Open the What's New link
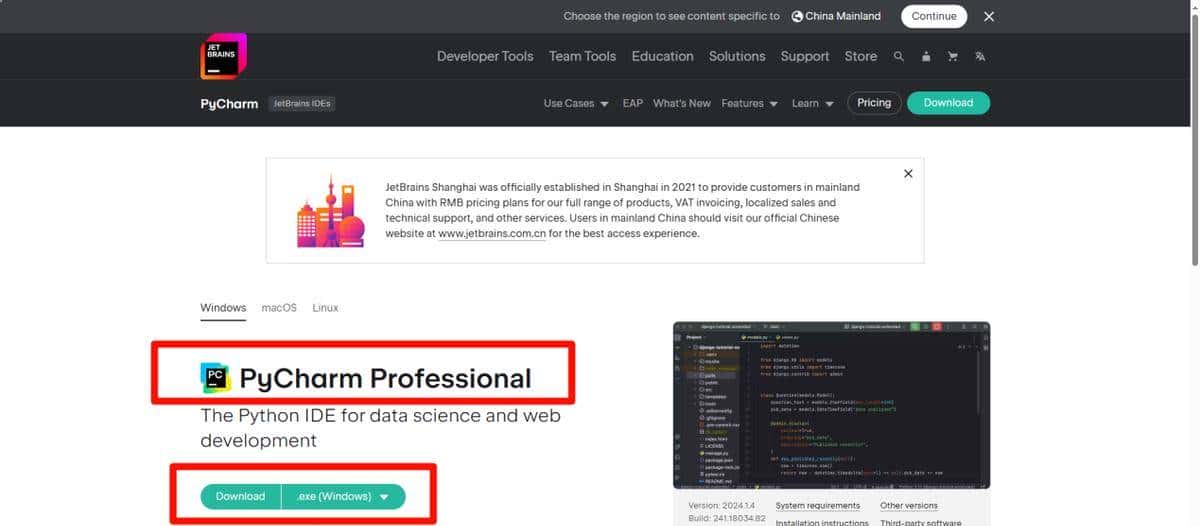Image resolution: width=1200 pixels, height=526 pixels. [682, 103]
